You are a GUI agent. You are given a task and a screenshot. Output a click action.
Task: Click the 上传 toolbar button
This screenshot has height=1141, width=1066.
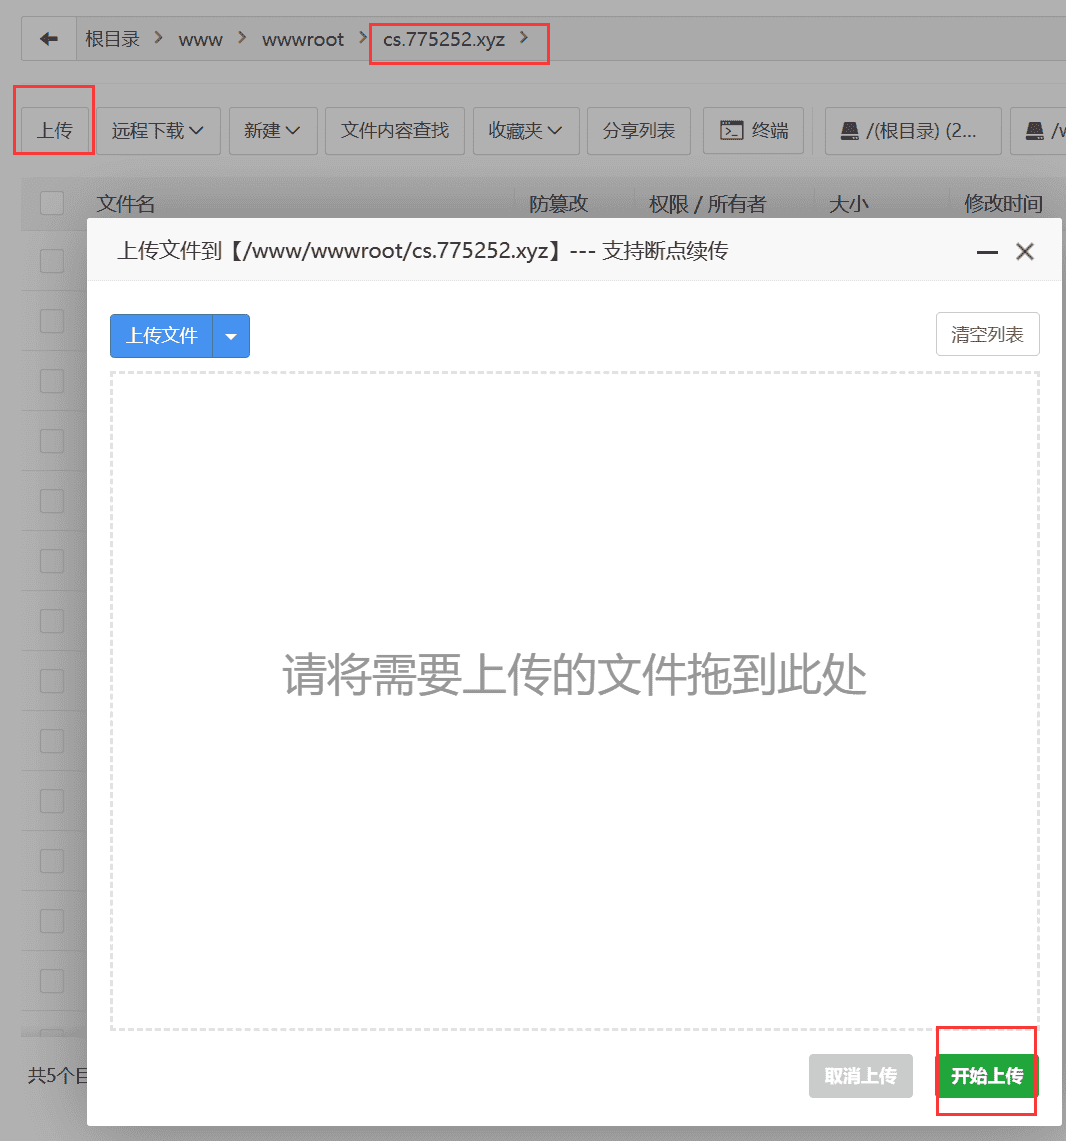(x=53, y=131)
